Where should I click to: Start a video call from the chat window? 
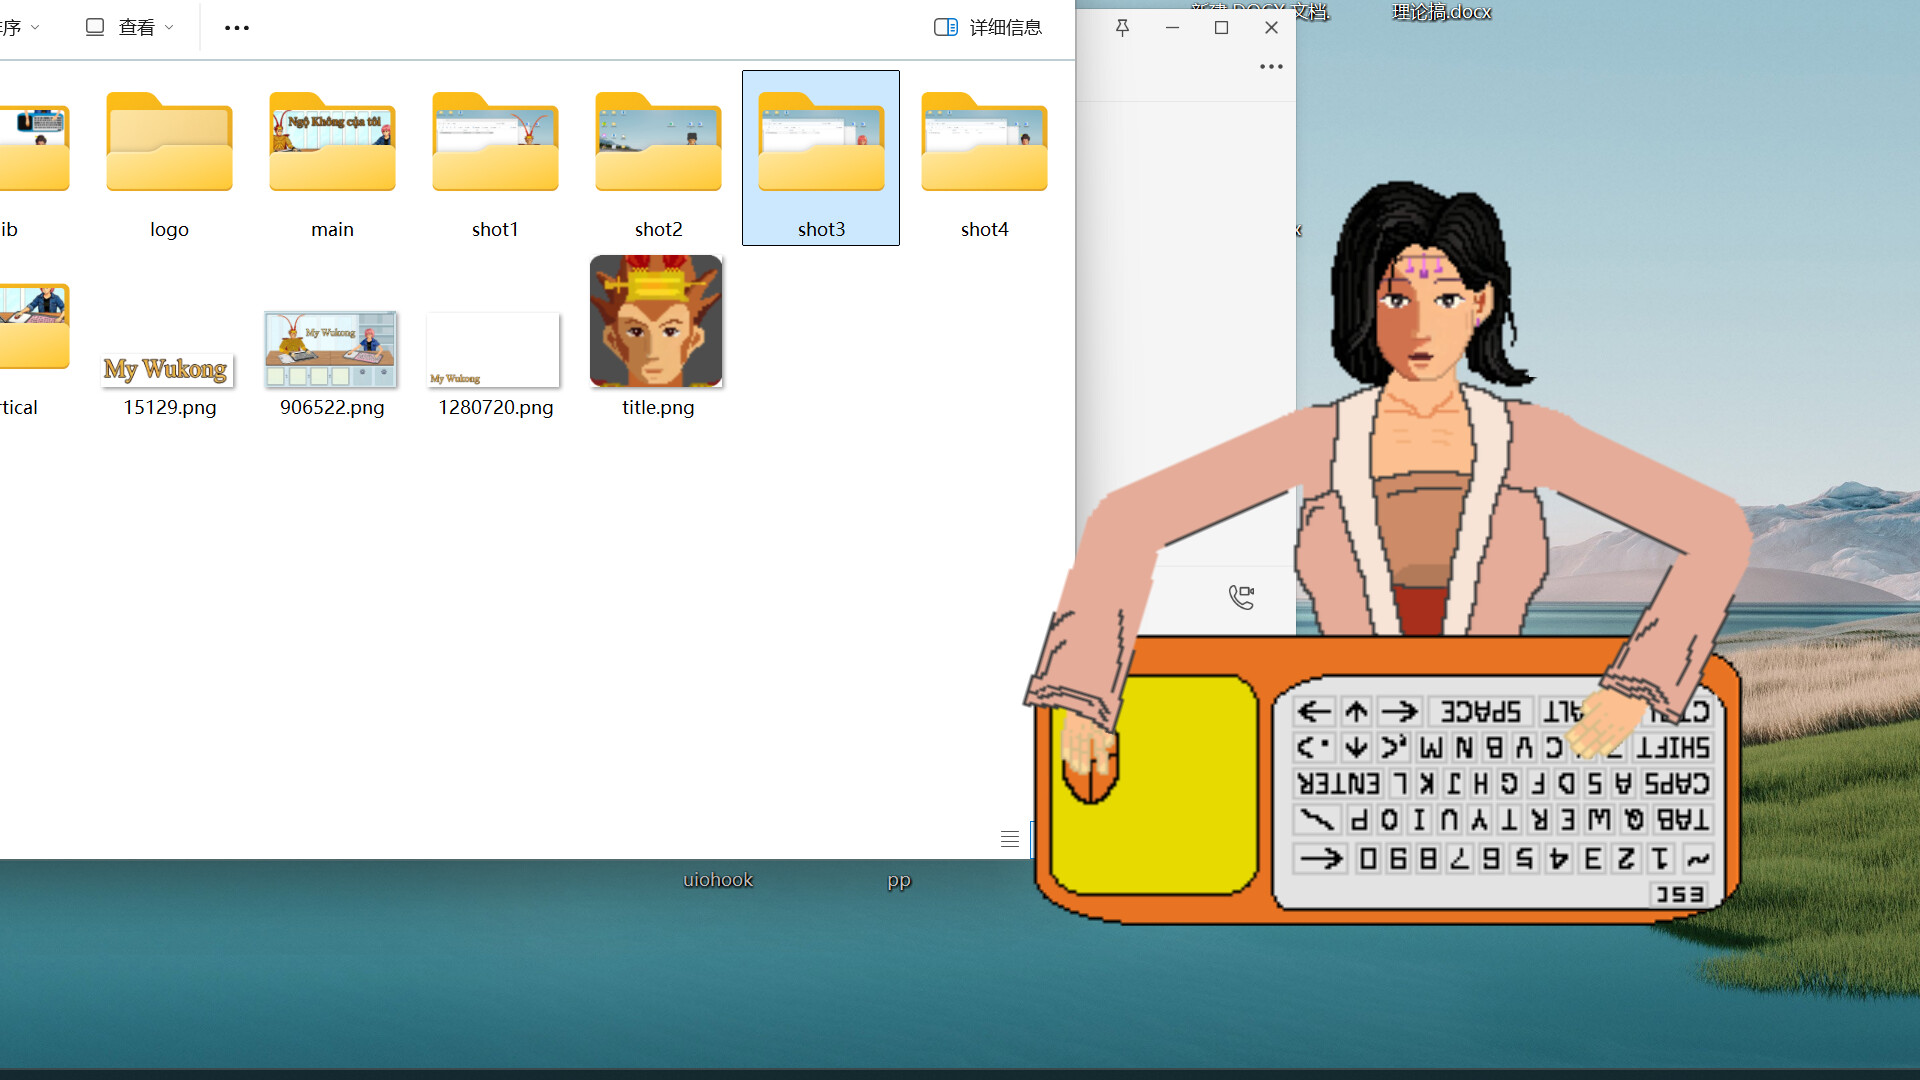coord(1241,597)
